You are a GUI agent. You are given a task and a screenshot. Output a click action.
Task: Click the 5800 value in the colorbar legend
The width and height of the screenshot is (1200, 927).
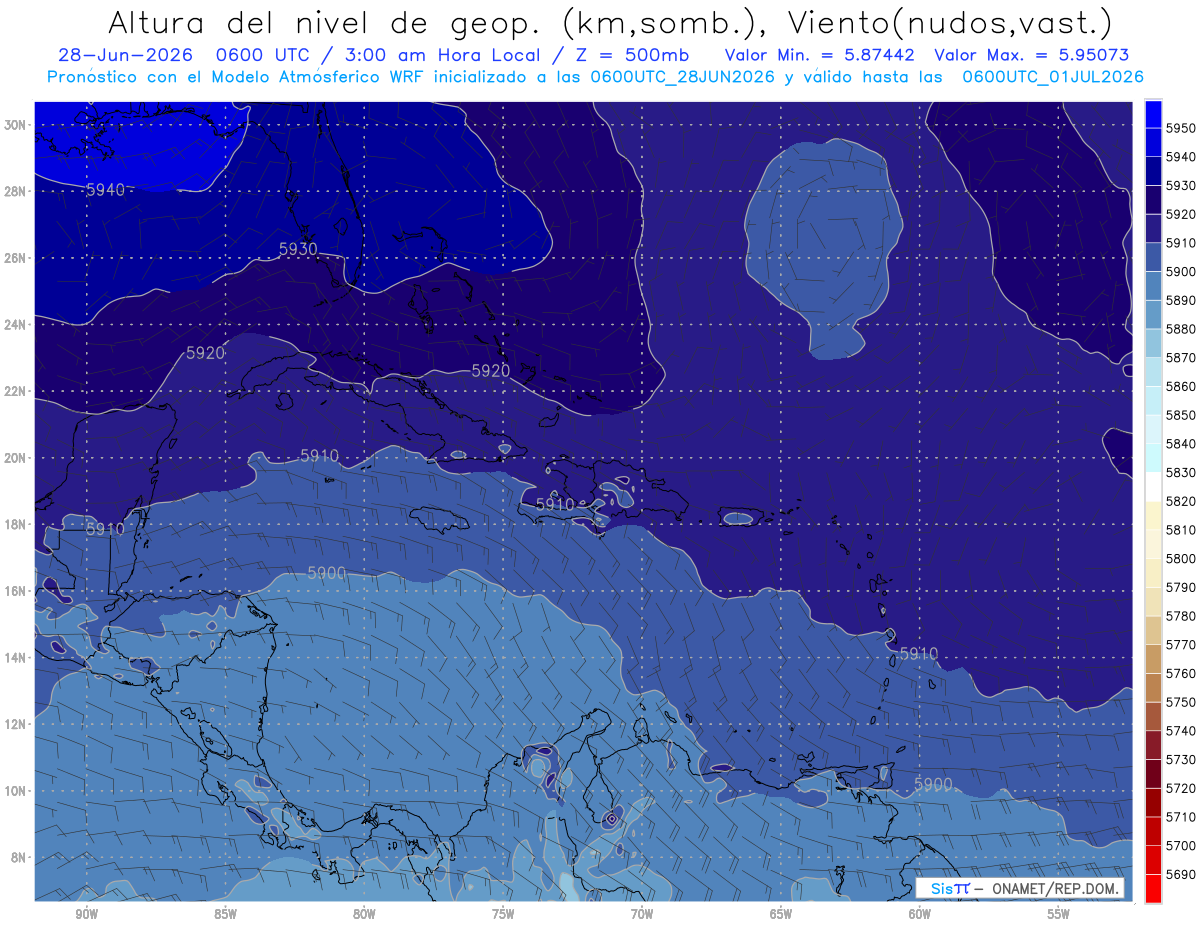(x=1180, y=558)
